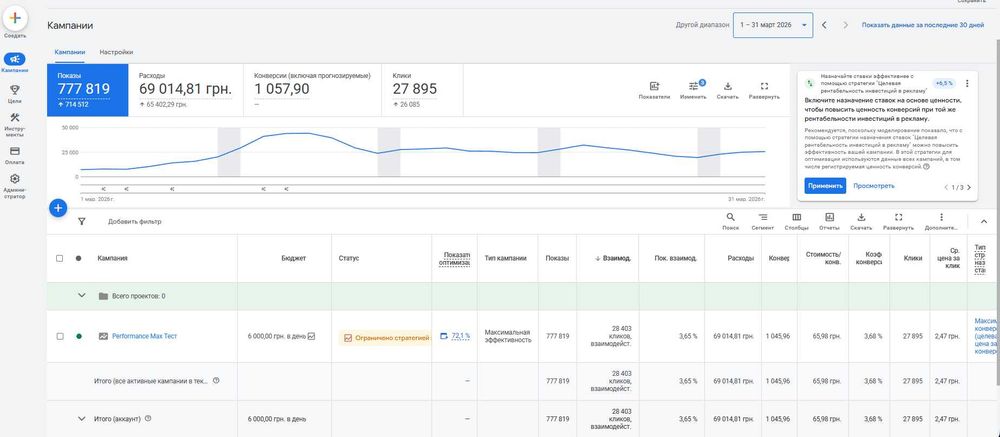Collapse the Всего проектов row chevron
This screenshot has height=437, width=1000.
[x=81, y=296]
